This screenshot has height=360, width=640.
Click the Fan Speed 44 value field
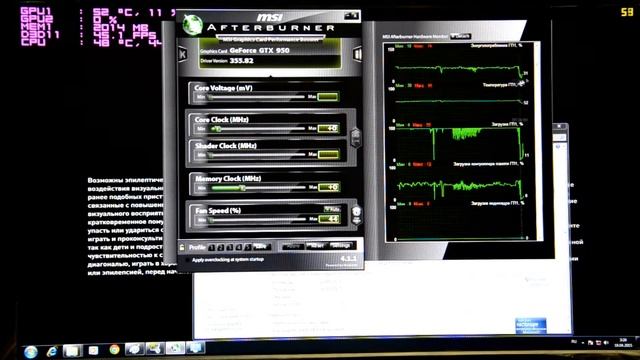pos(329,219)
